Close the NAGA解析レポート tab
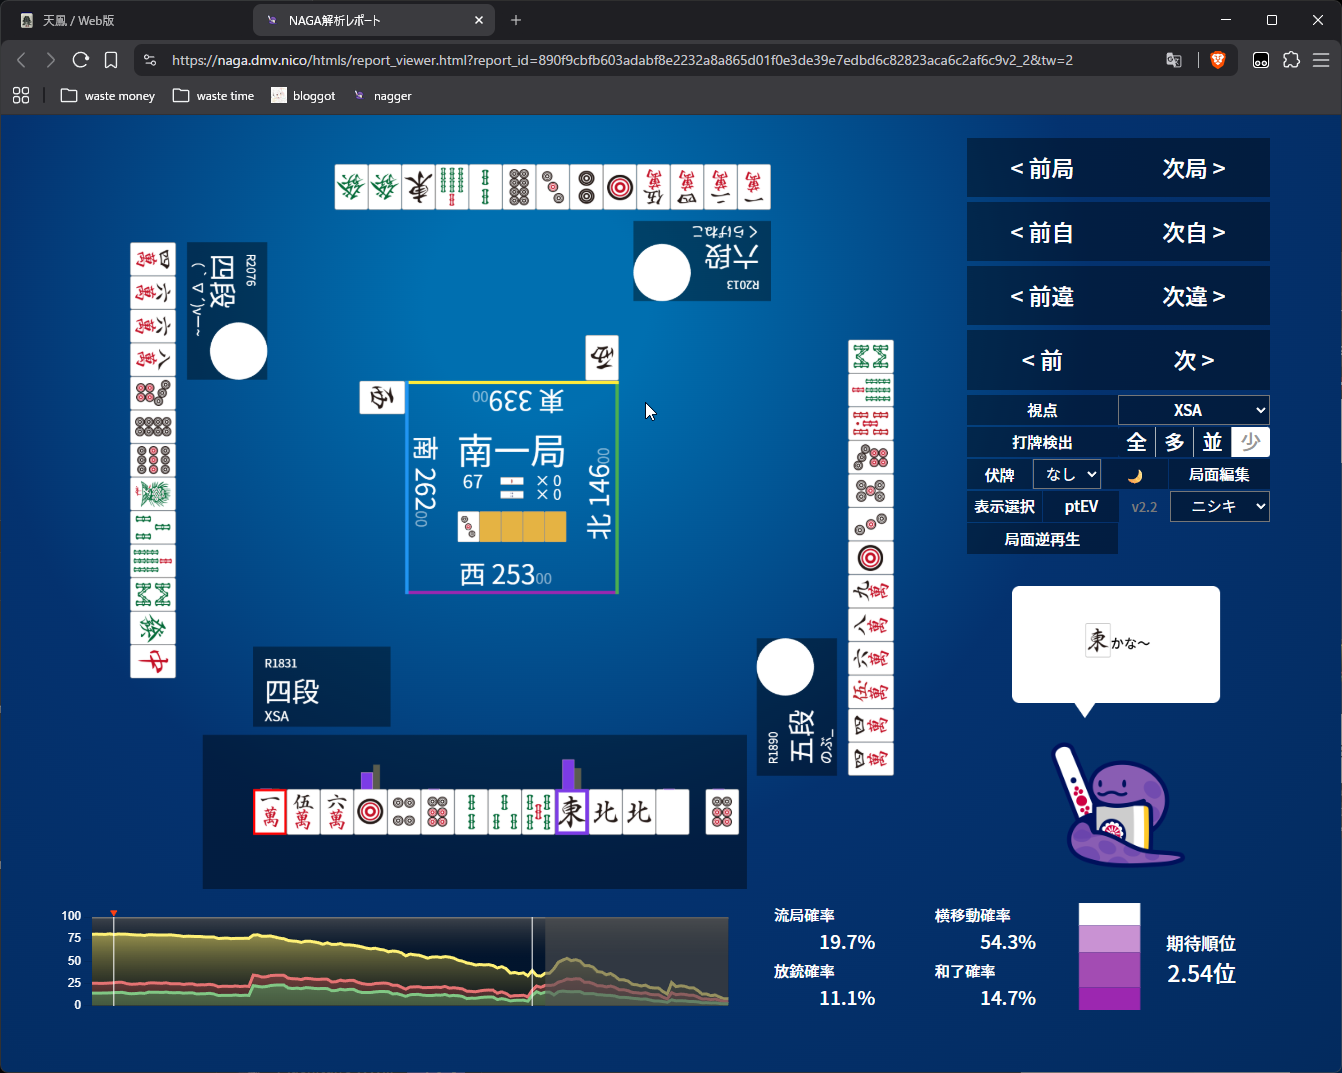 [479, 20]
